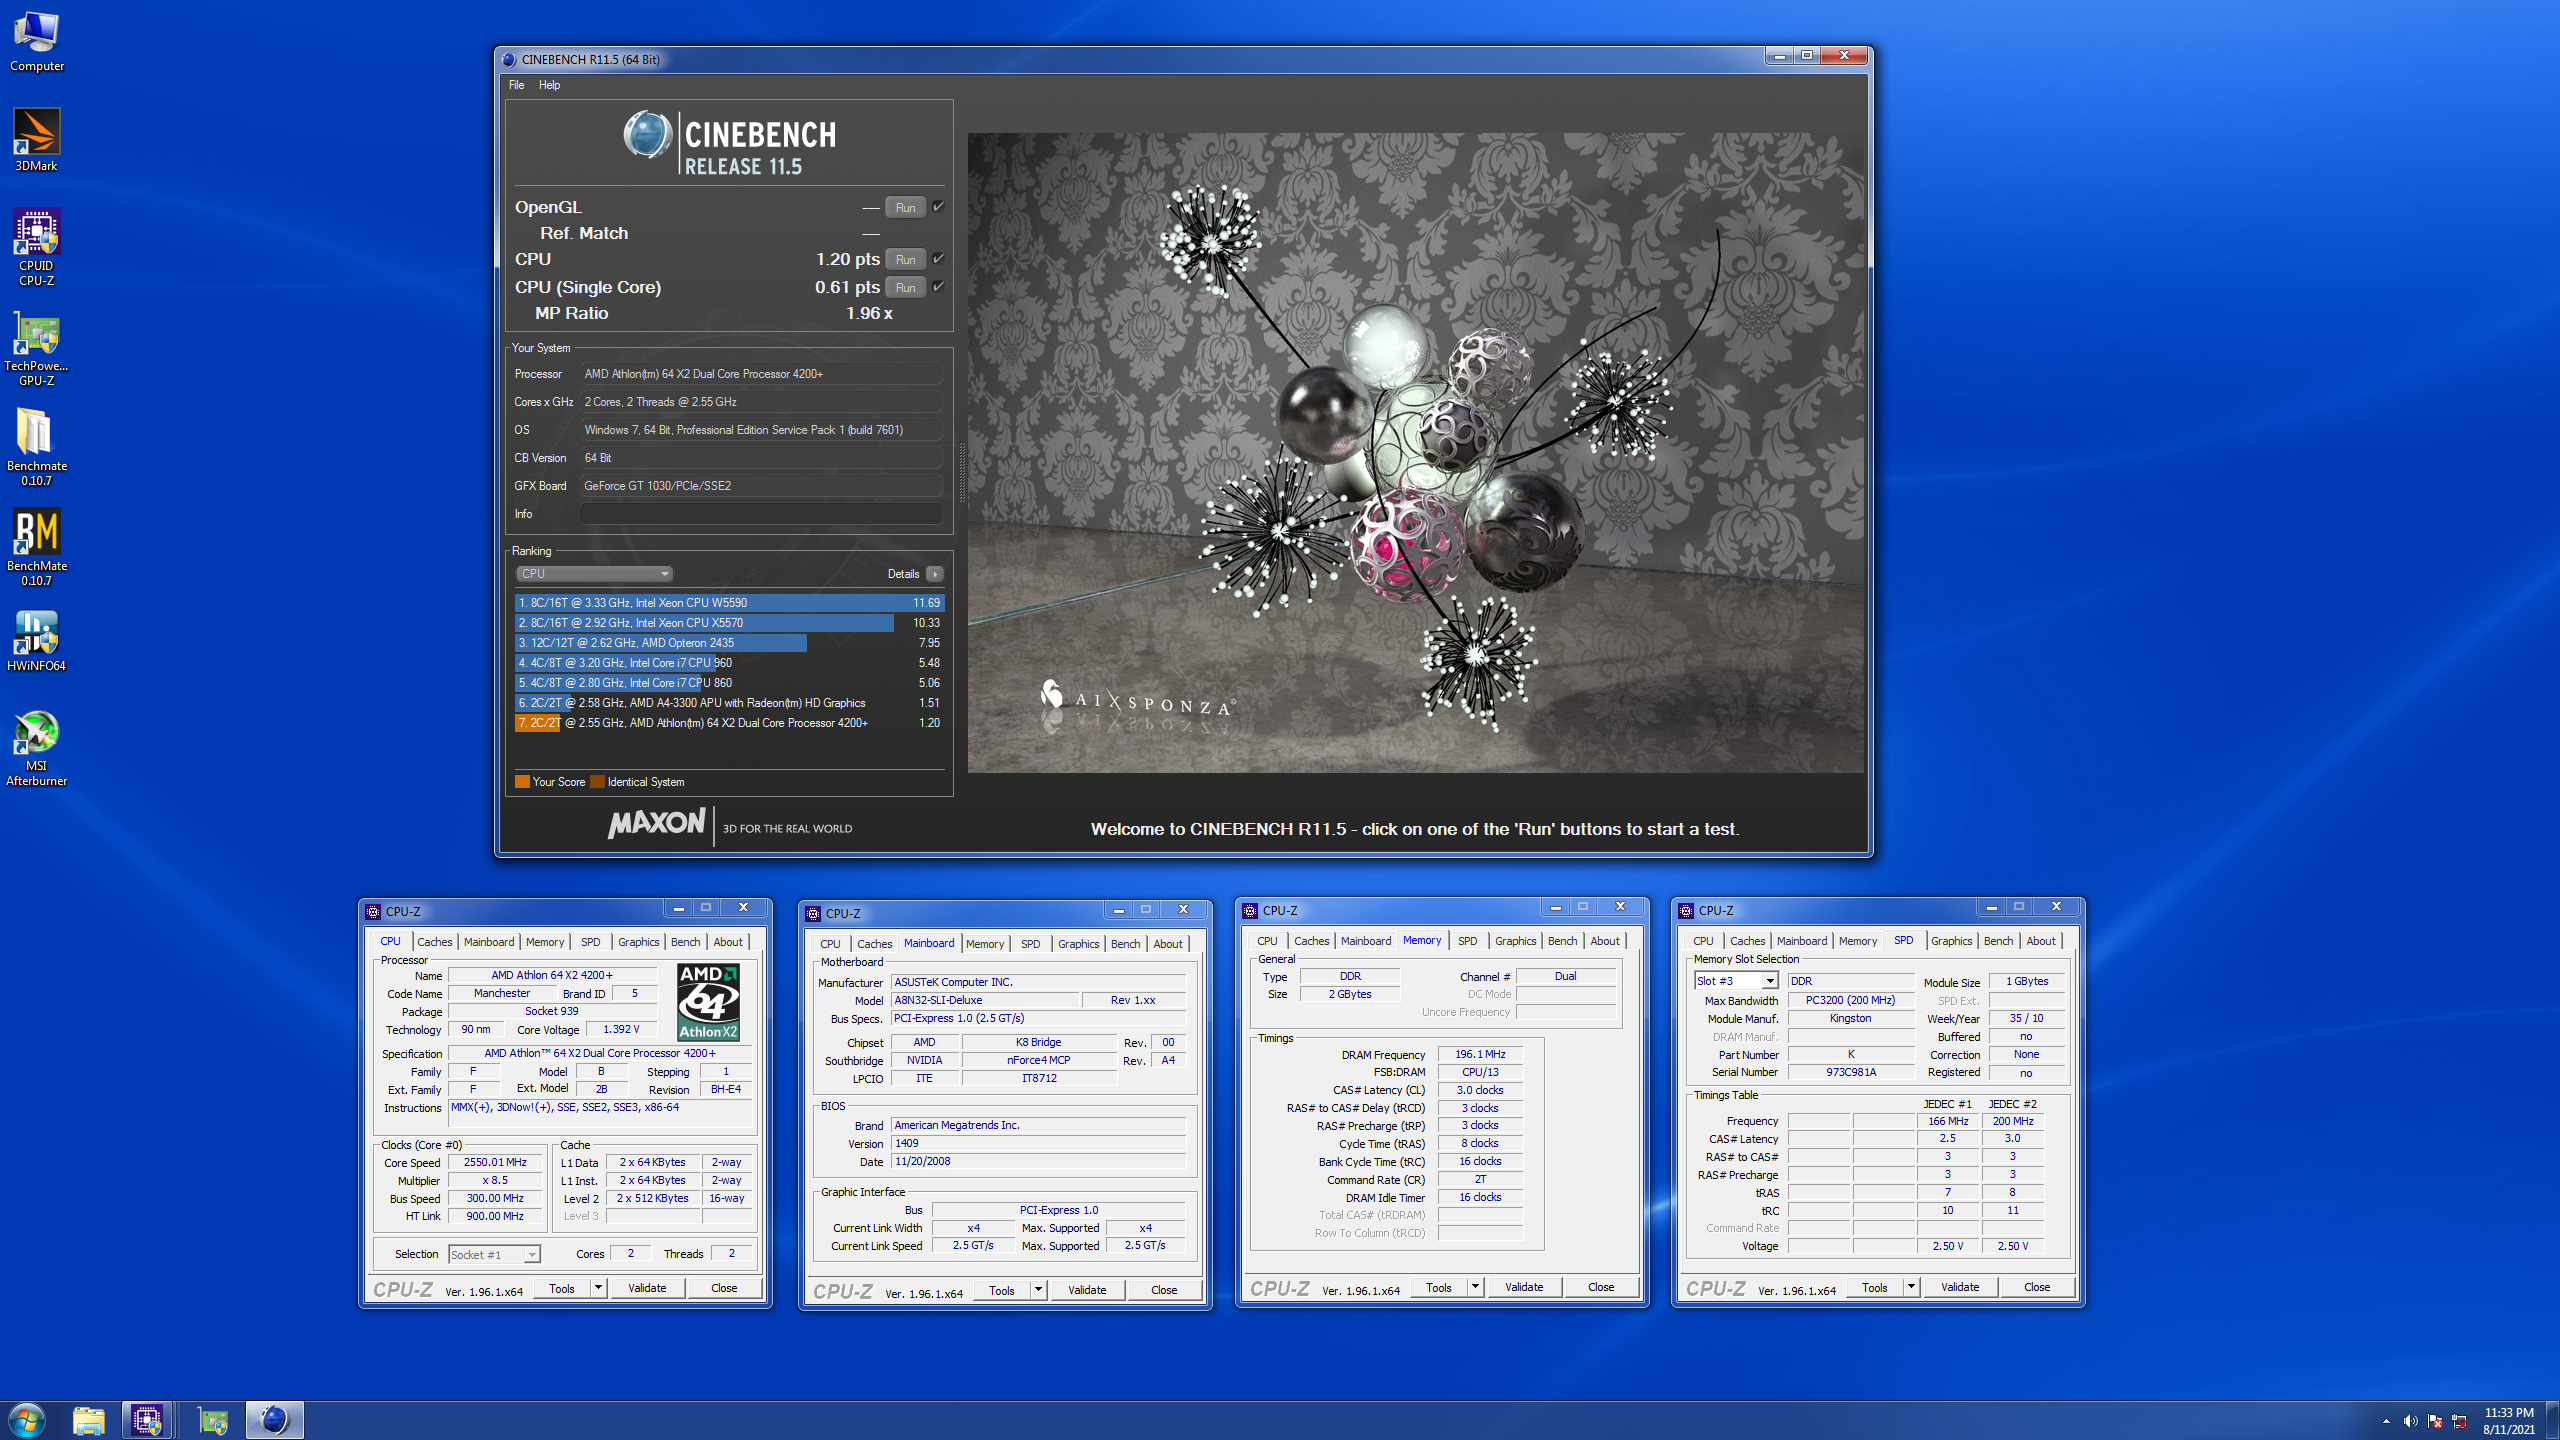Switch to Cinebench in the taskbar
The image size is (2560, 1440).
point(274,1420)
